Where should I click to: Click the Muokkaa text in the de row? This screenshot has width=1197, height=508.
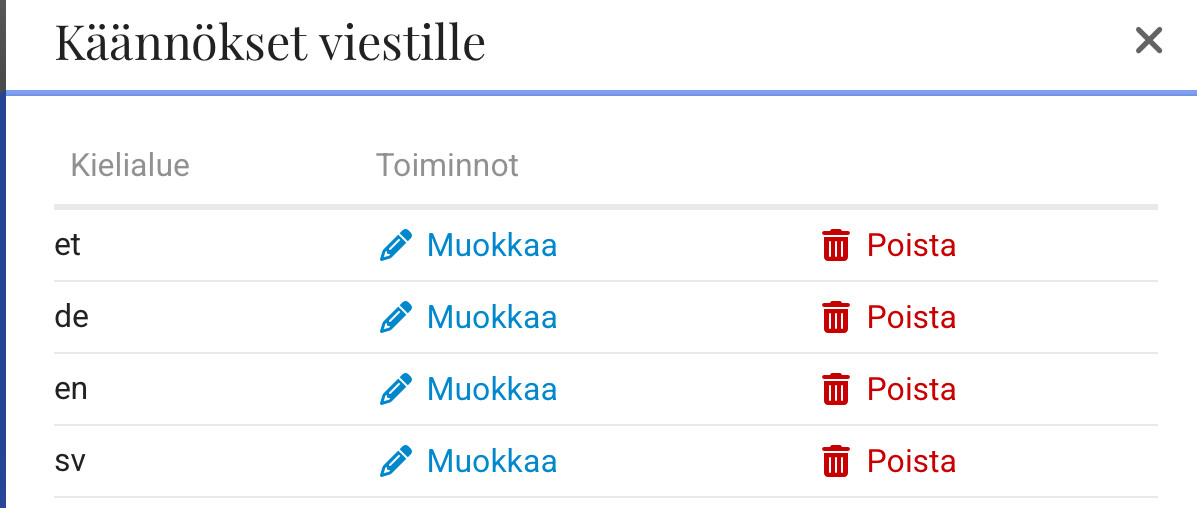click(x=491, y=317)
